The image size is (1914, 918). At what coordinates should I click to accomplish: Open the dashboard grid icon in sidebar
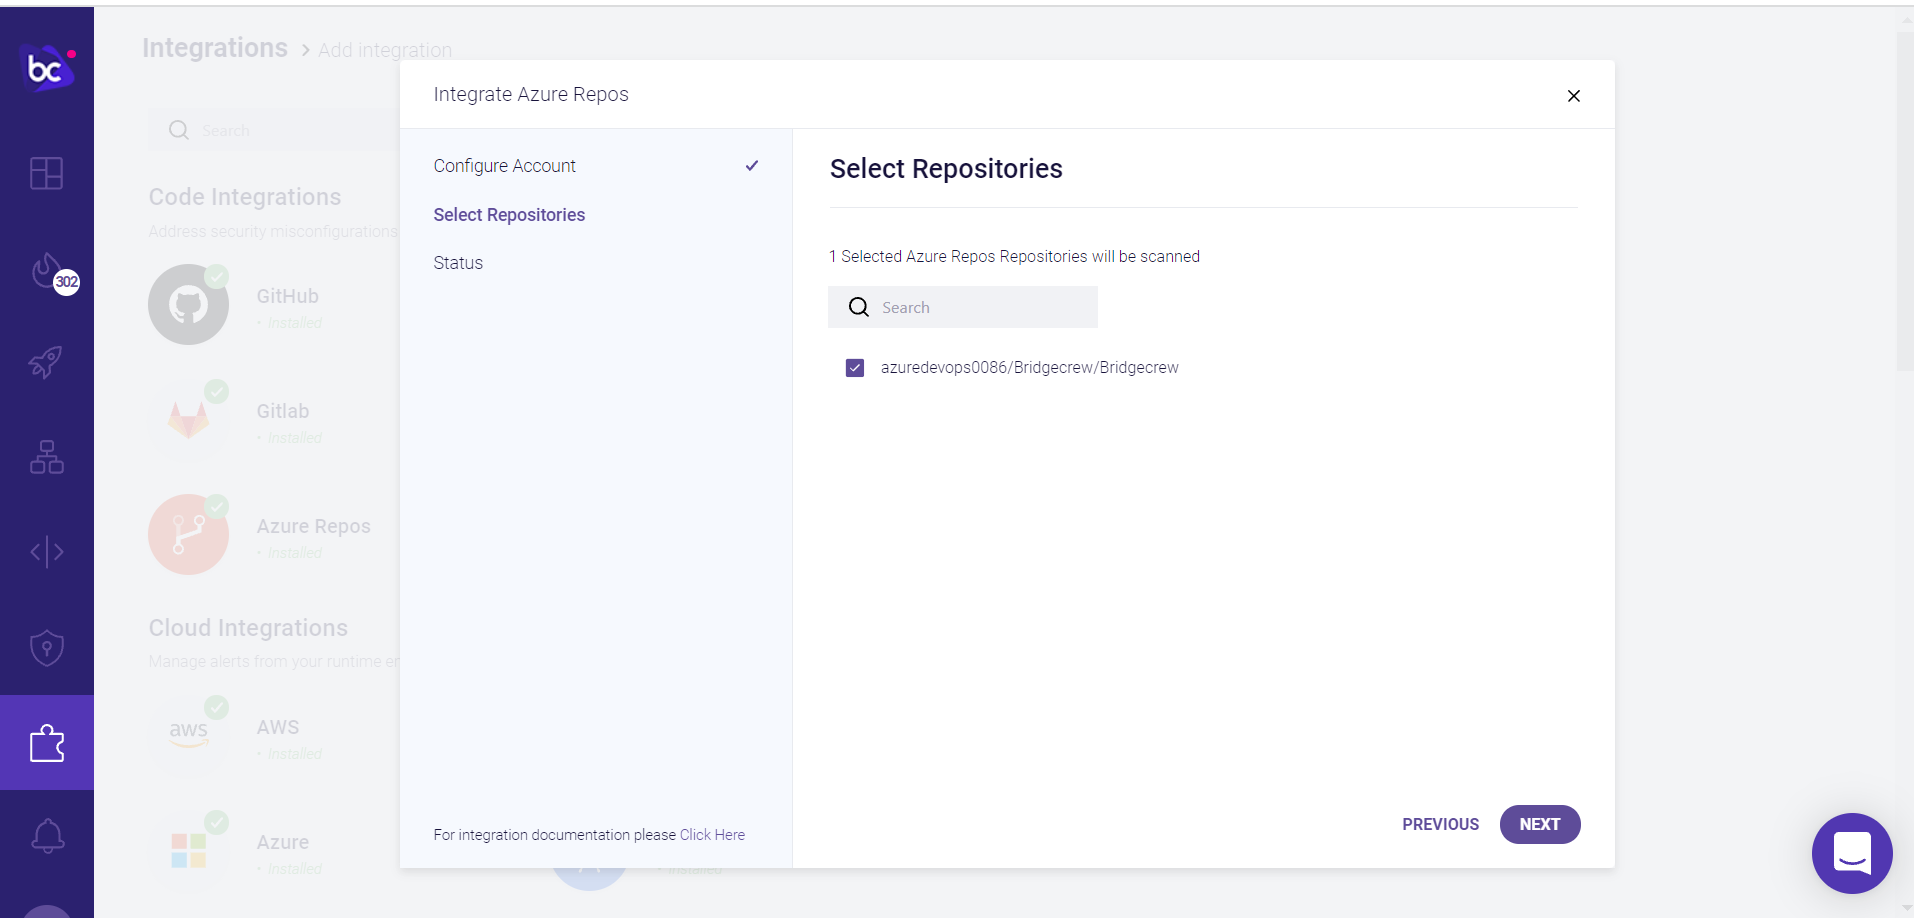tap(47, 174)
